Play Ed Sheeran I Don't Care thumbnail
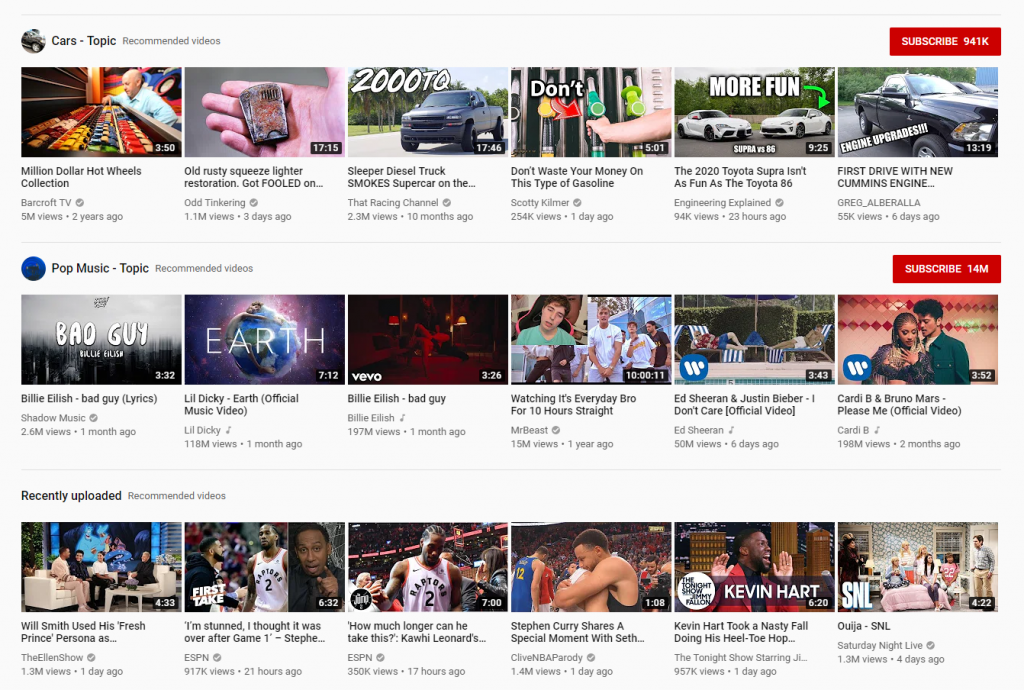The width and height of the screenshot is (1024, 690). click(754, 339)
